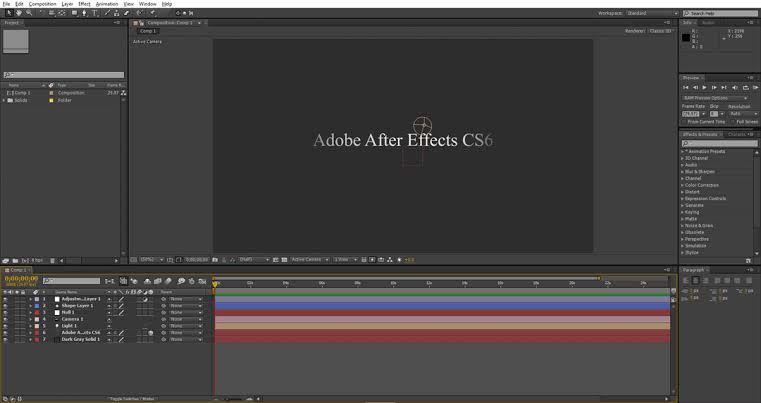Viewport: 761px width, 403px height.
Task: Toggle Live Update icon in timeline
Action: [123, 281]
